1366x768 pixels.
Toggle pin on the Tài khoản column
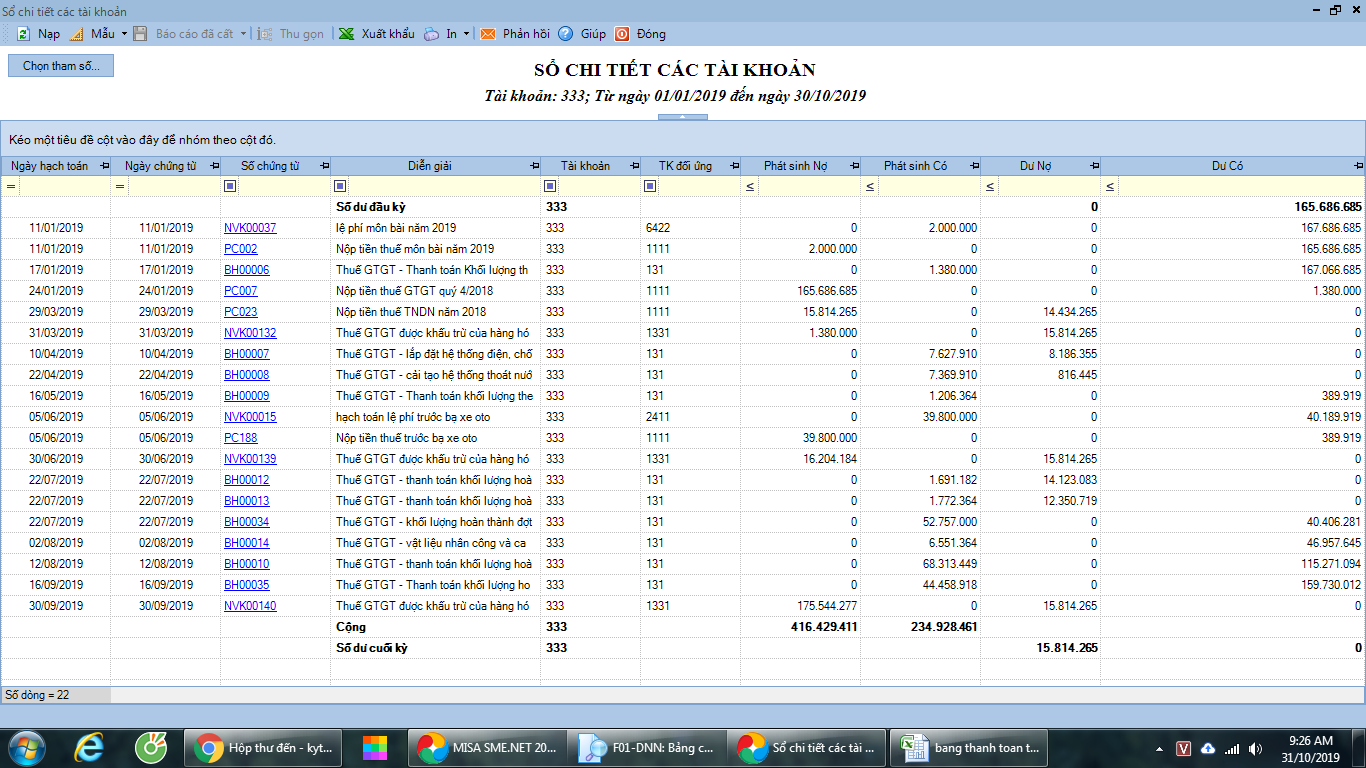click(x=634, y=166)
